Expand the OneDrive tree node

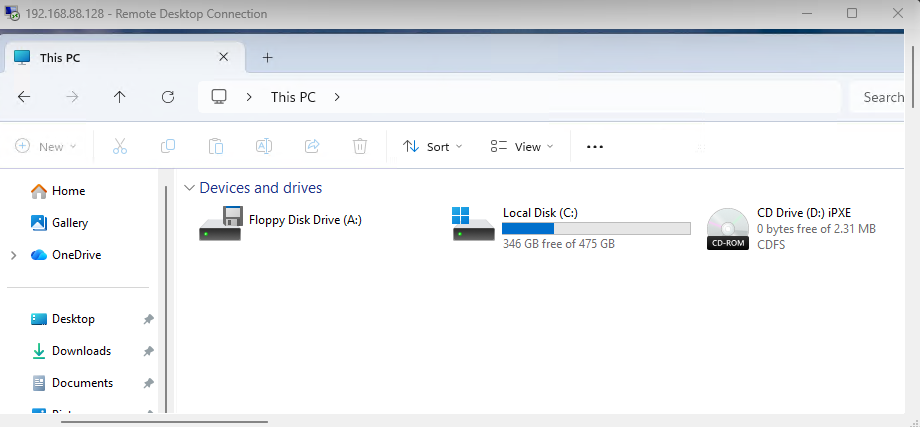point(13,255)
